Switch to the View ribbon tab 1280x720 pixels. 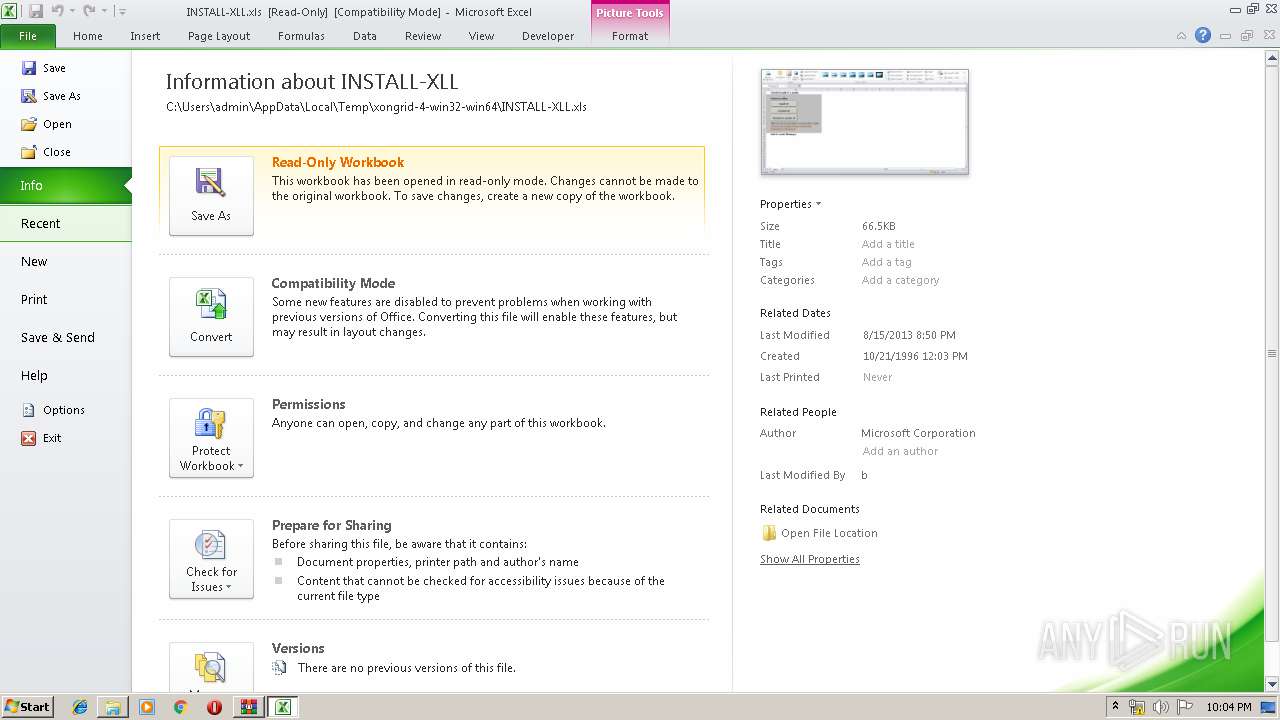[481, 36]
